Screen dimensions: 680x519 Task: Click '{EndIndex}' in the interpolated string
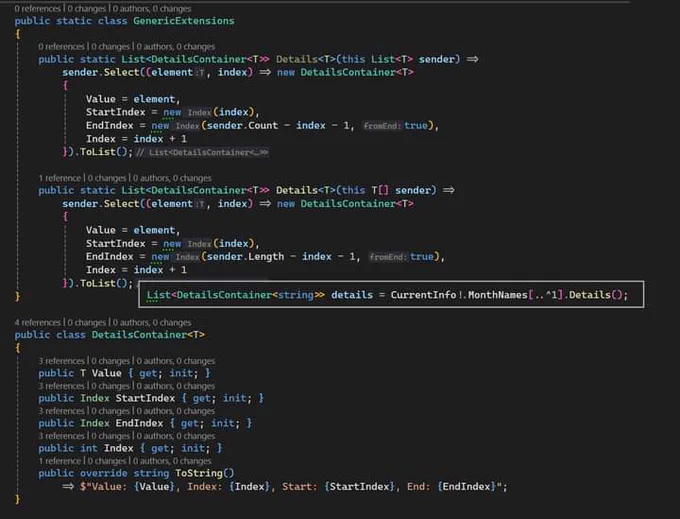(467, 486)
